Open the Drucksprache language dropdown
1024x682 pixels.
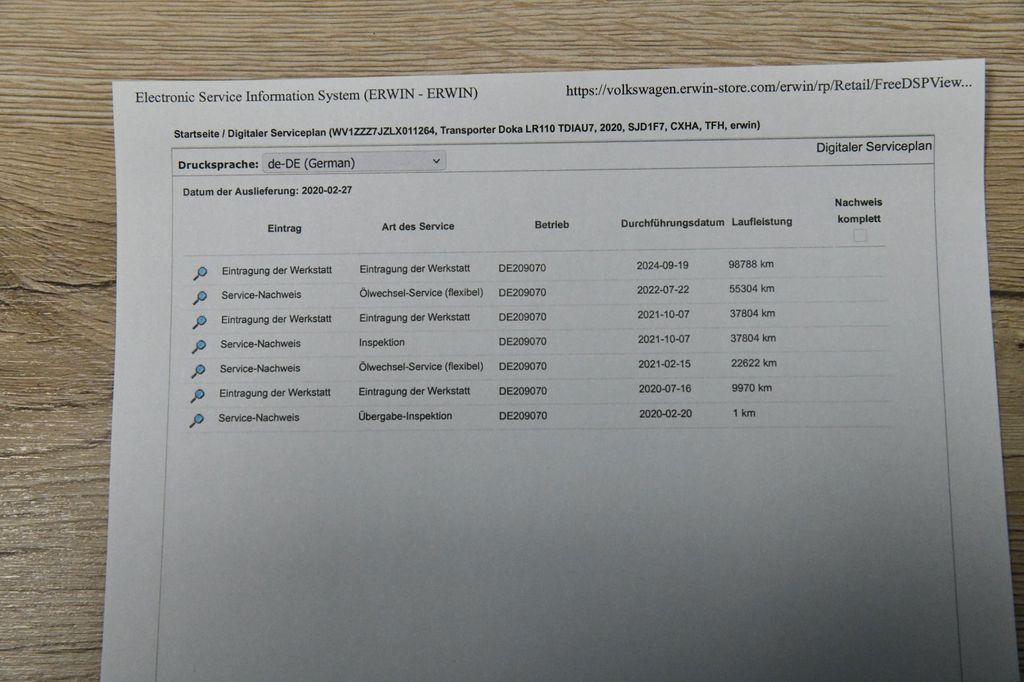[353, 162]
